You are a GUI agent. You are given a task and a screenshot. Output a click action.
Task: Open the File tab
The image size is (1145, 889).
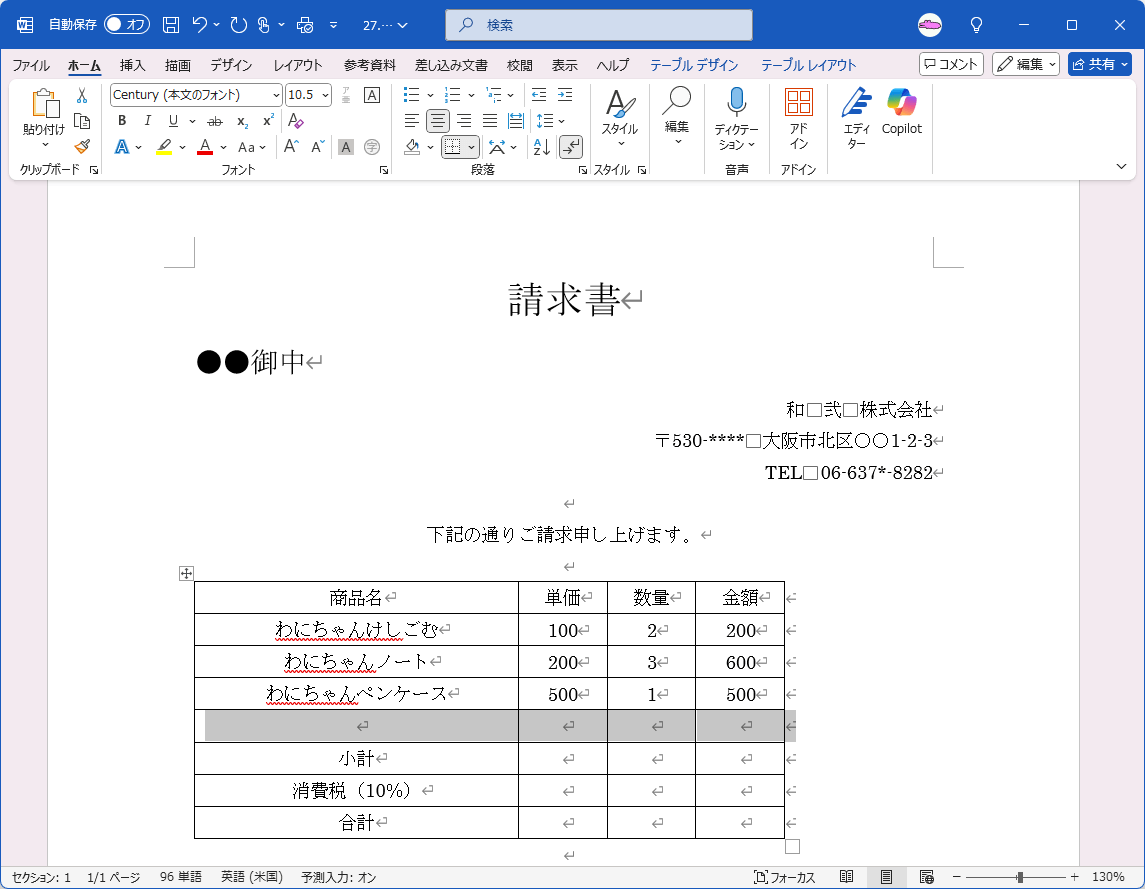[31, 65]
